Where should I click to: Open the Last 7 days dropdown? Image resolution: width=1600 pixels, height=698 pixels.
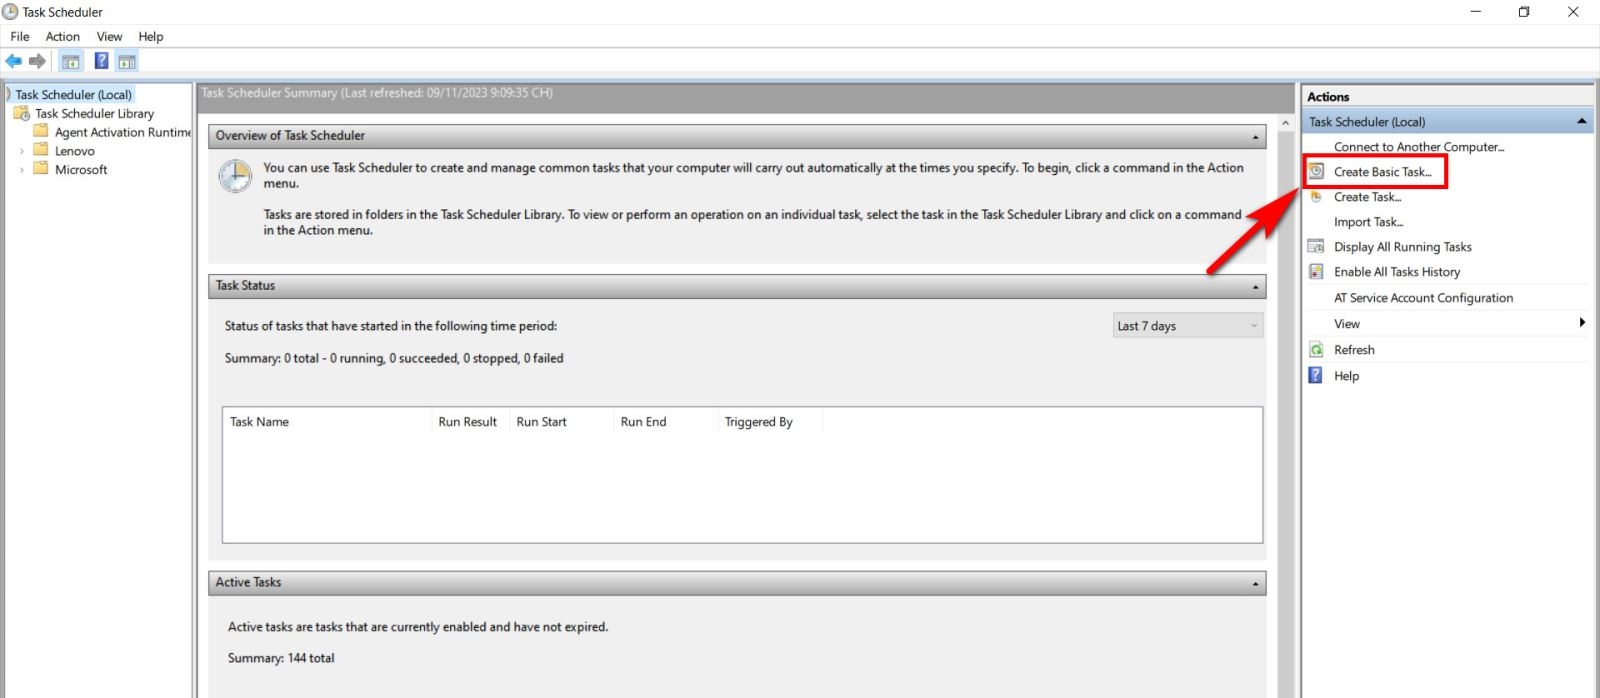tap(1188, 325)
